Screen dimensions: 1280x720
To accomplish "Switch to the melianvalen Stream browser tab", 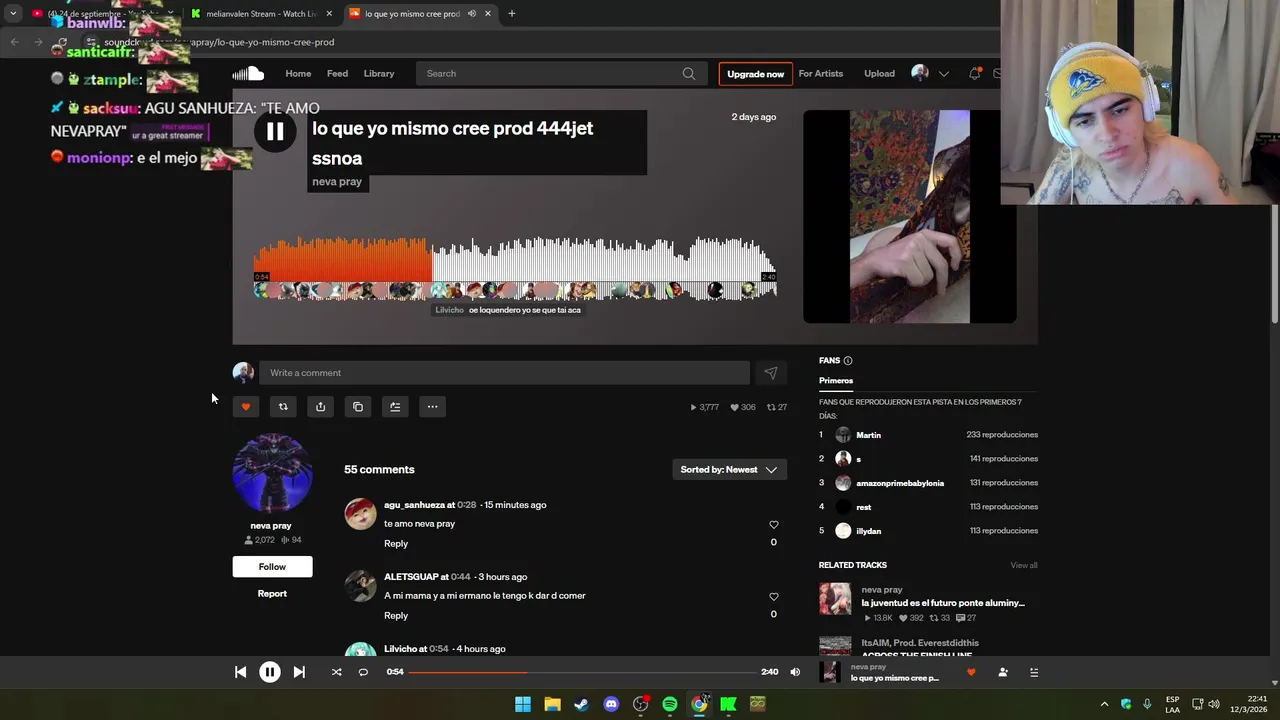I will [x=261, y=14].
